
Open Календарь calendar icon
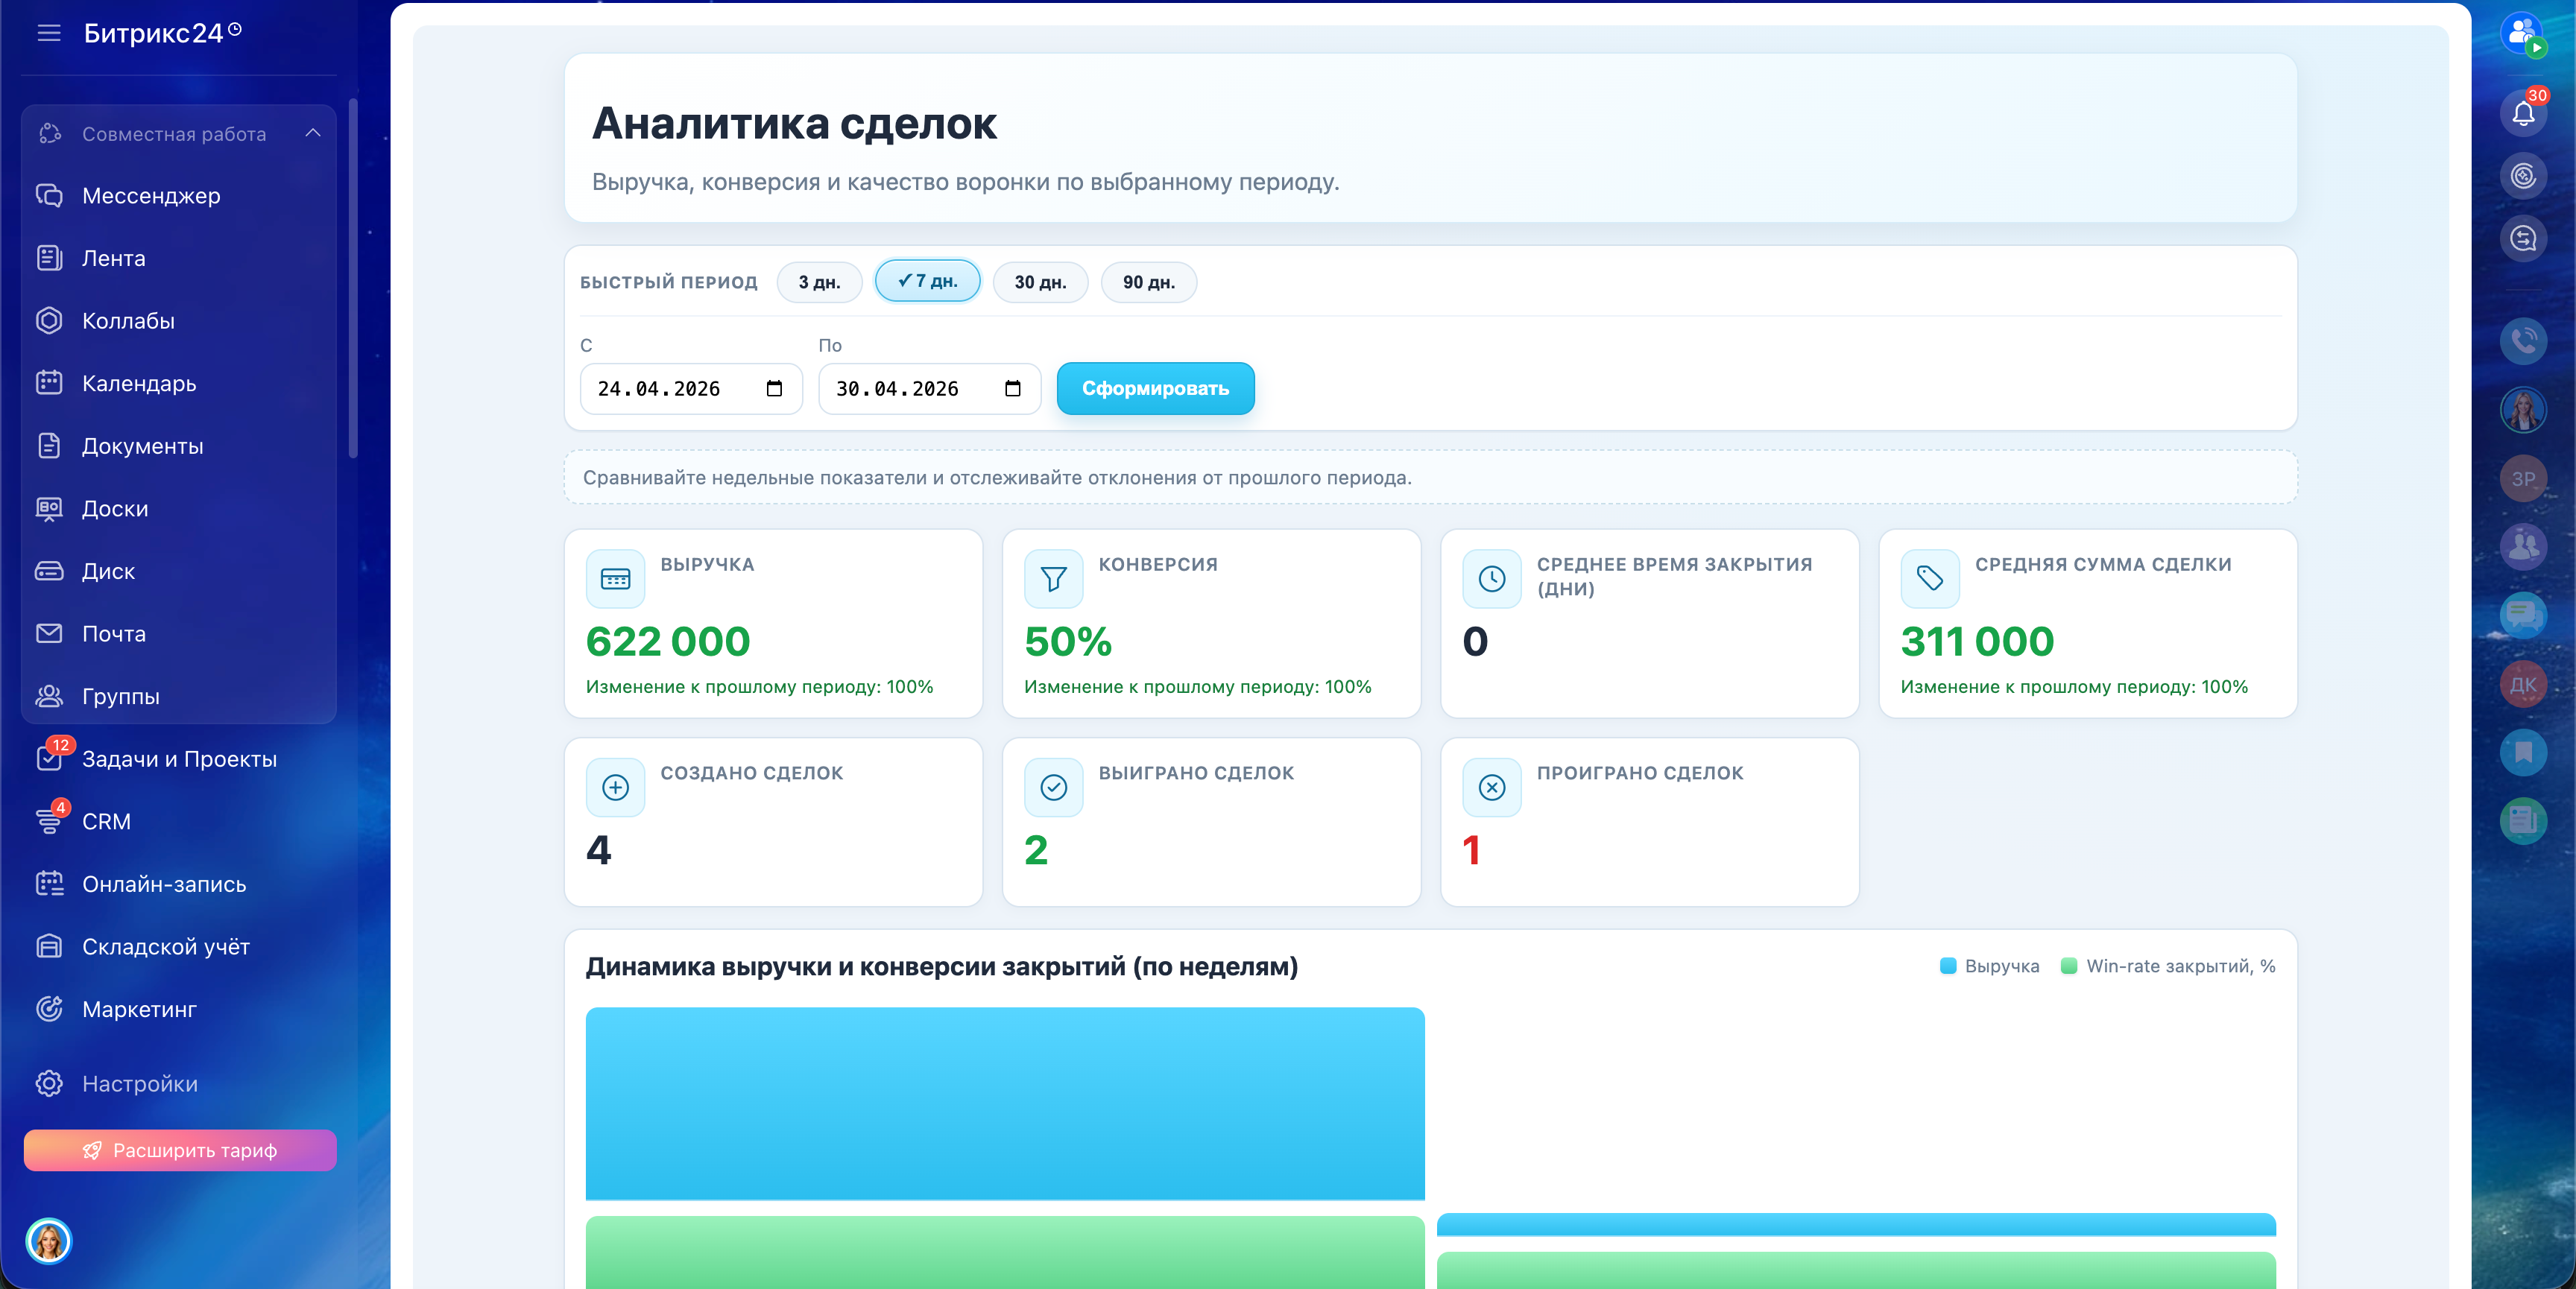49,383
